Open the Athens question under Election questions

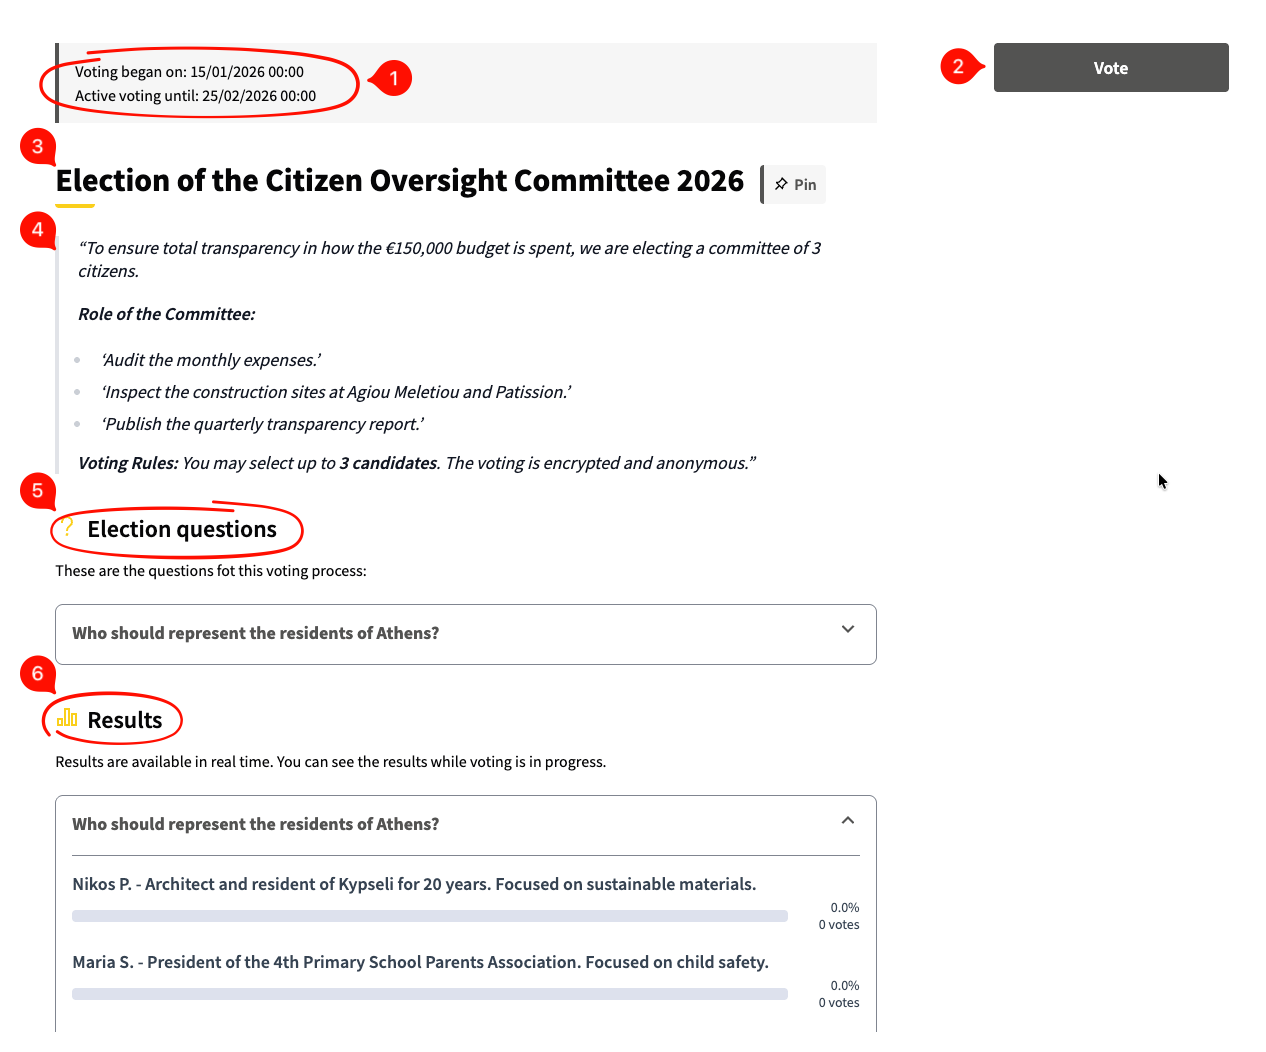tap(256, 634)
